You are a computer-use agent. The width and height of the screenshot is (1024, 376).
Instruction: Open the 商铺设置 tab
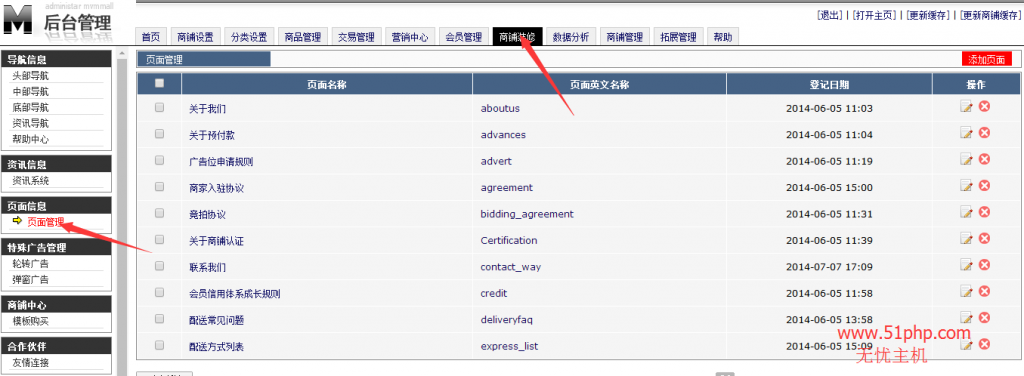[195, 37]
